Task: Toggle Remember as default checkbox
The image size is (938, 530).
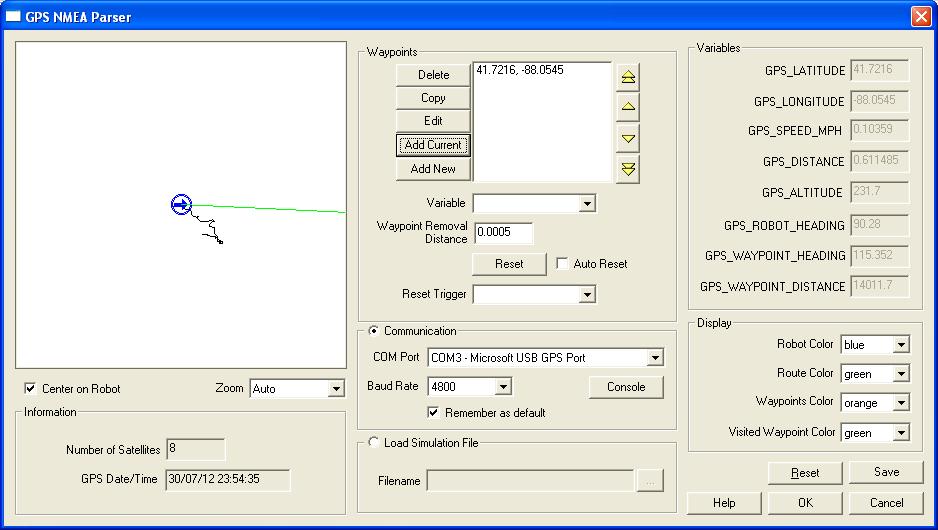Action: click(x=434, y=412)
